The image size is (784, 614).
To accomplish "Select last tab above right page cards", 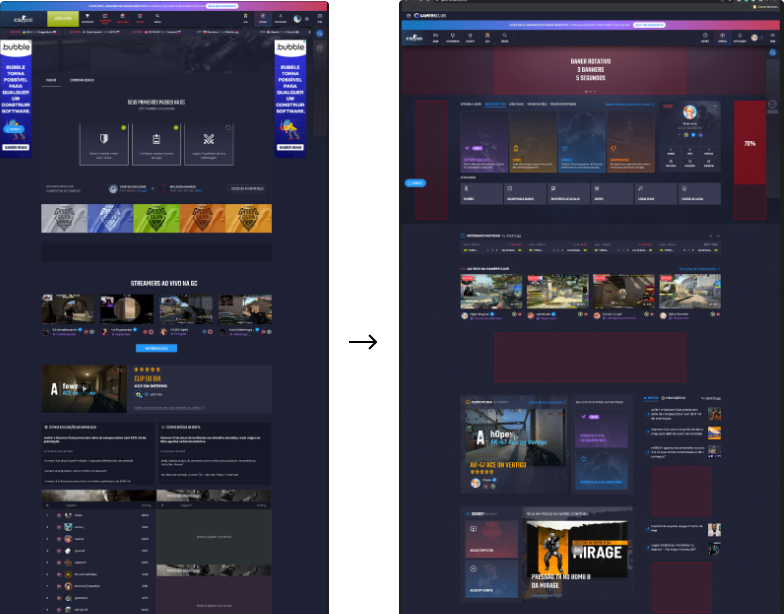I will pyautogui.click(x=563, y=104).
